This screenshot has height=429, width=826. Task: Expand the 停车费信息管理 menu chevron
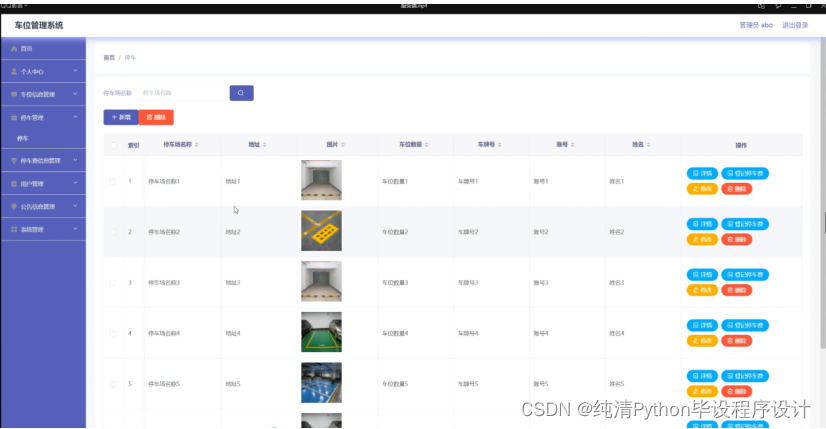[x=75, y=160]
